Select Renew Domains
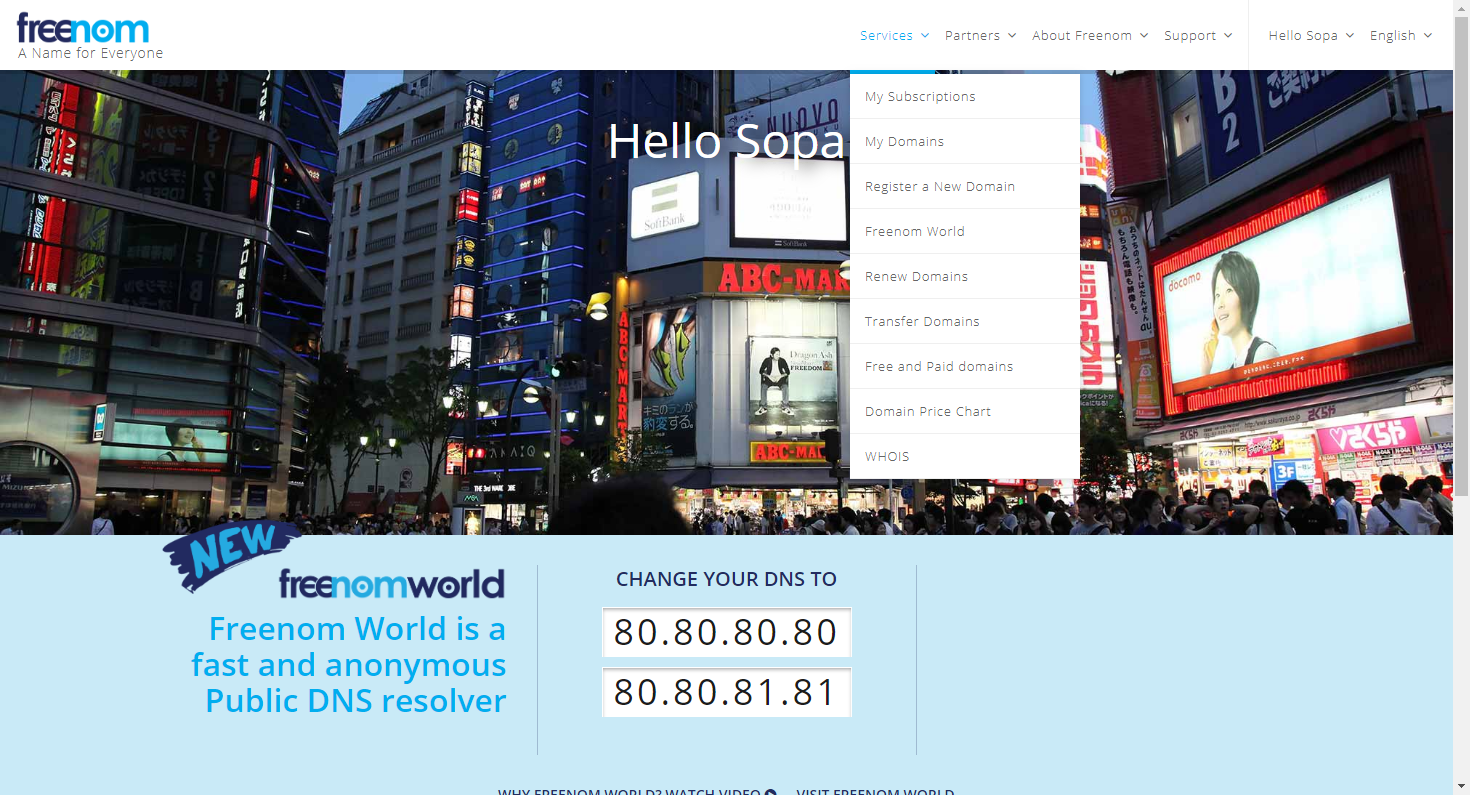The image size is (1470, 795). coord(965,276)
